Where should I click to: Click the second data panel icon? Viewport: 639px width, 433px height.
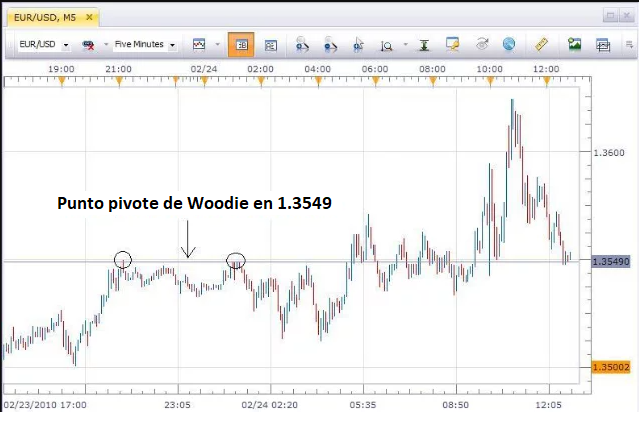tap(270, 45)
